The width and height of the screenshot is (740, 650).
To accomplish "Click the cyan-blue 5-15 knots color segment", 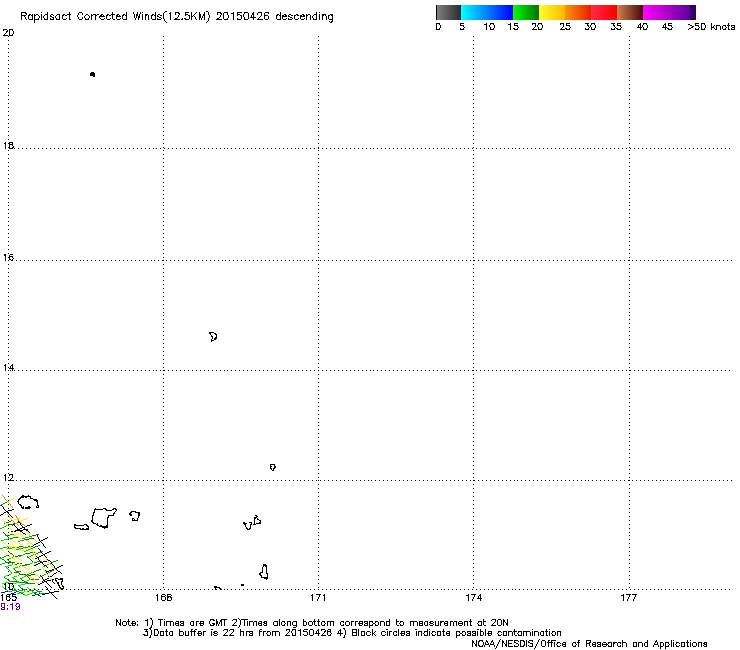I will pyautogui.click(x=487, y=12).
